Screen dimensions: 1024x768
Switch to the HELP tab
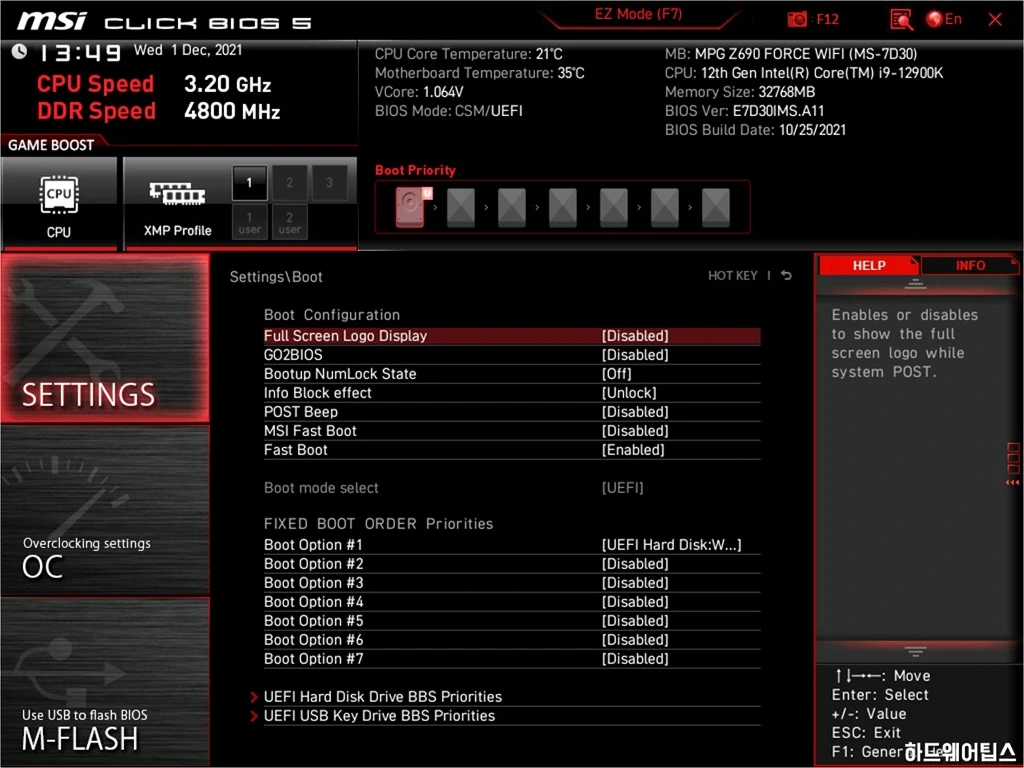(869, 265)
